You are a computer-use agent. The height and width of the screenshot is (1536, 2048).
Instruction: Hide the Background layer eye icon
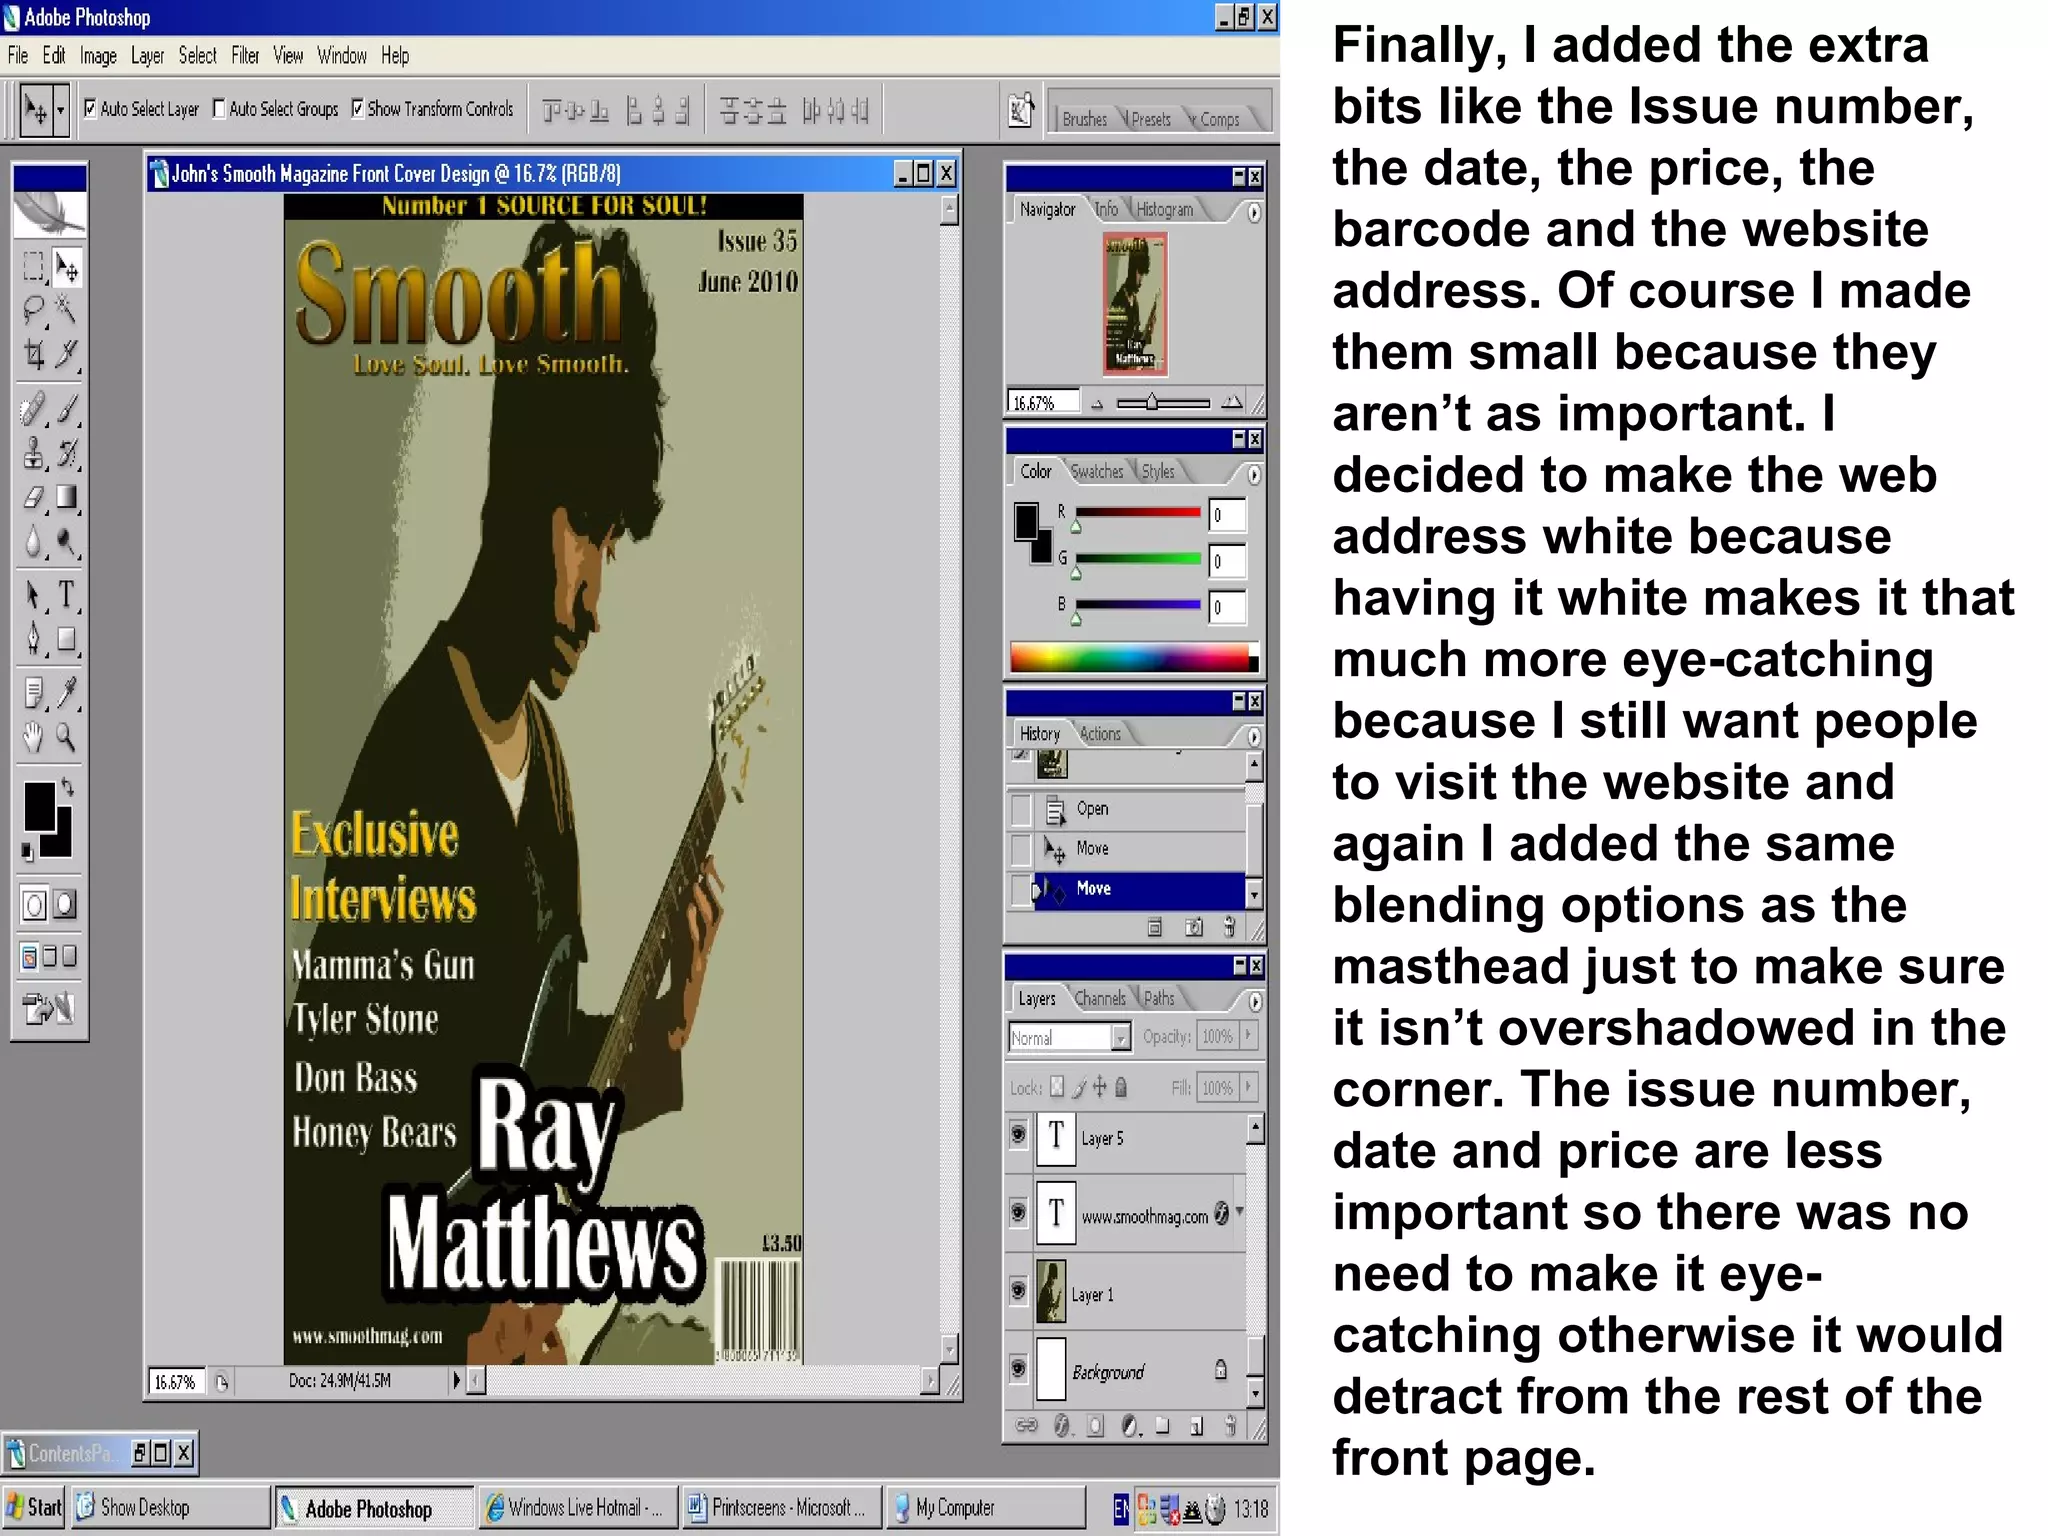pyautogui.click(x=1018, y=1367)
